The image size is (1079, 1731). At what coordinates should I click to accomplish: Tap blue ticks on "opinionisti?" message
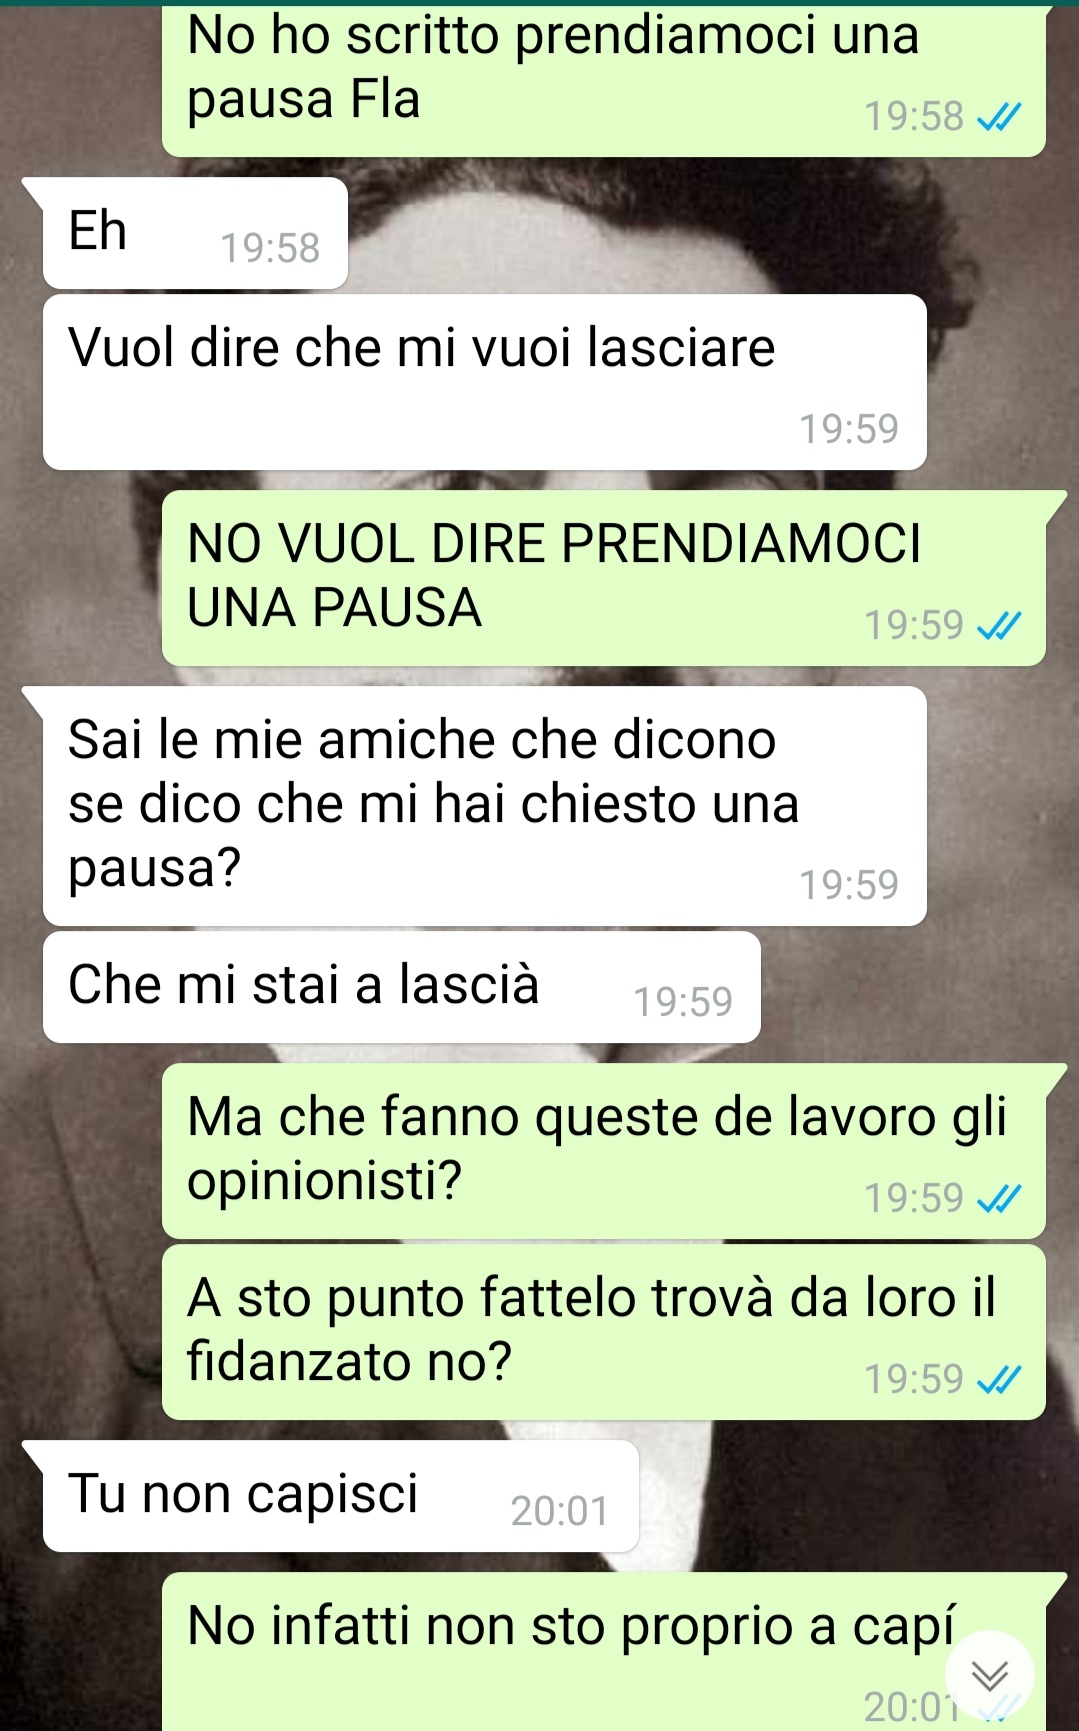(998, 1199)
